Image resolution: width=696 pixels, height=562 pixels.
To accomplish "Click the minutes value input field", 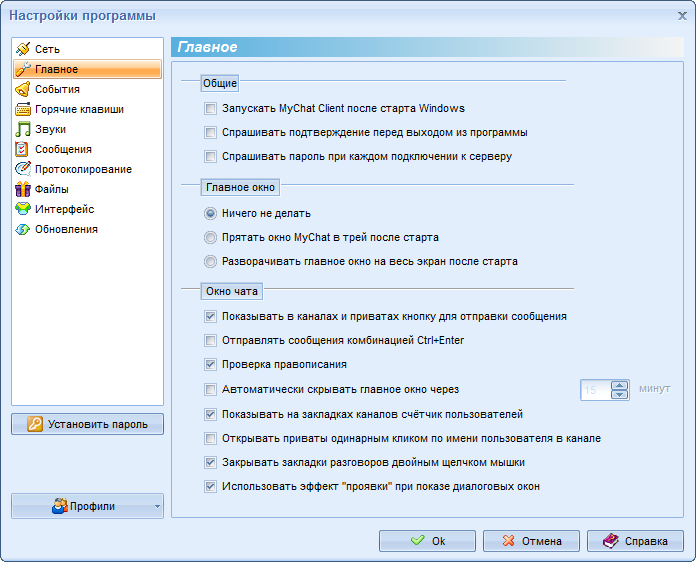I will [596, 390].
